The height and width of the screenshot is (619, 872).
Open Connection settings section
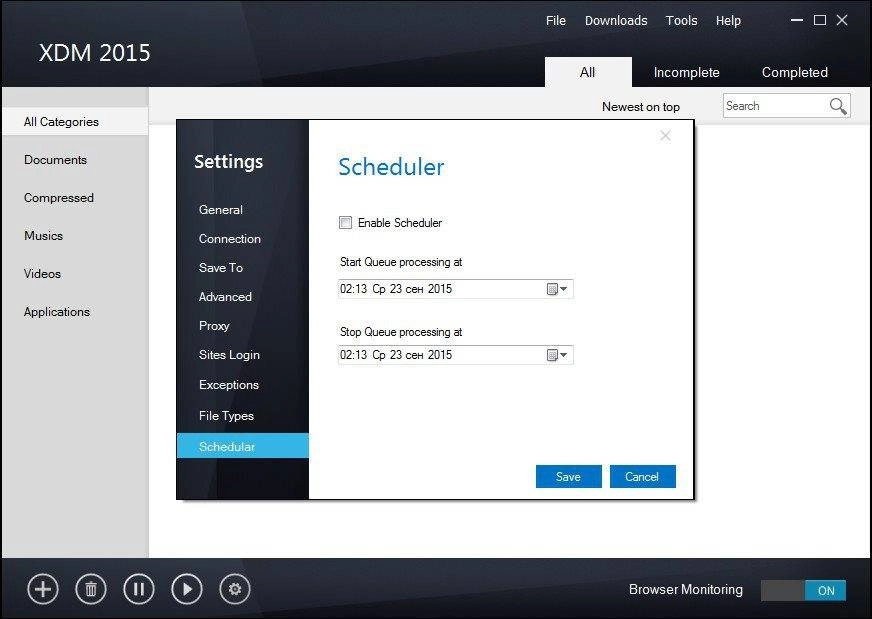coord(230,239)
